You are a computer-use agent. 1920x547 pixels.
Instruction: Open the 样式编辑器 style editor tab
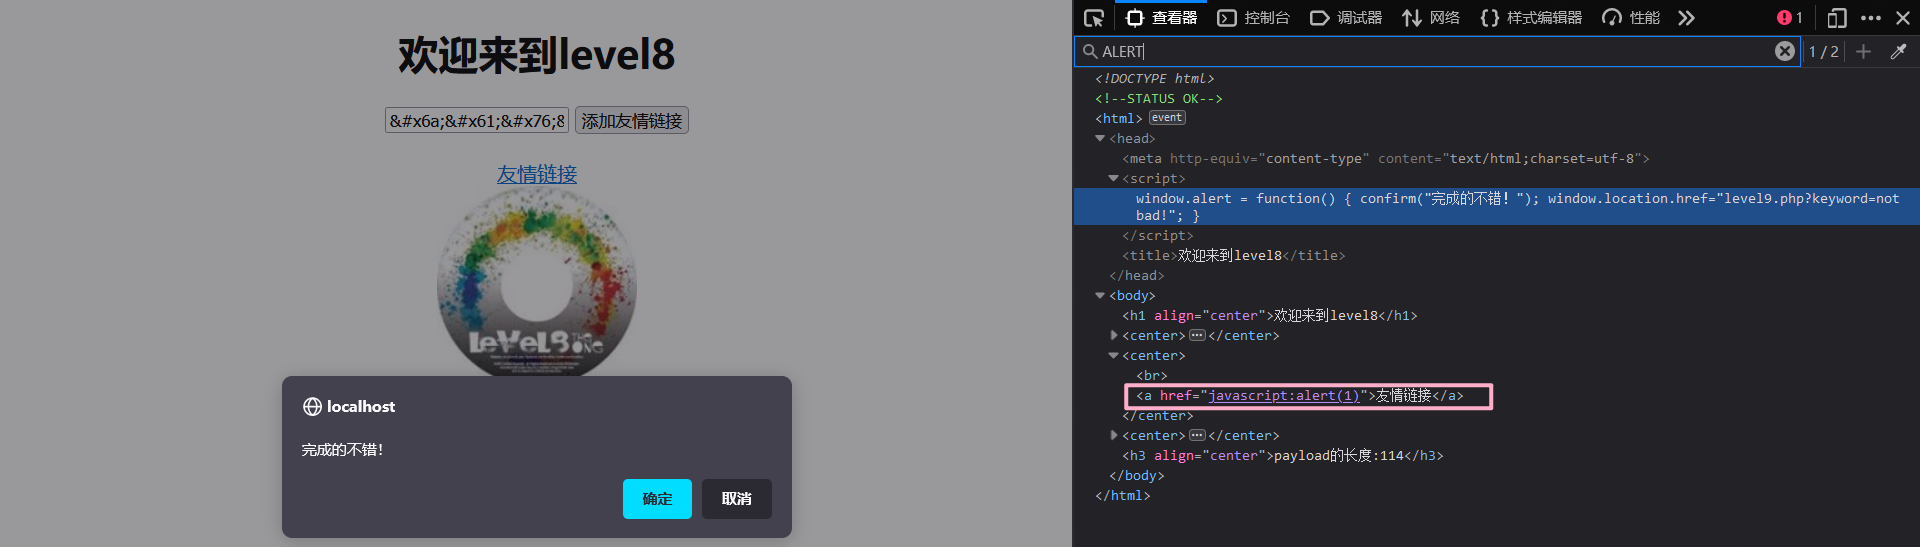pos(1531,18)
